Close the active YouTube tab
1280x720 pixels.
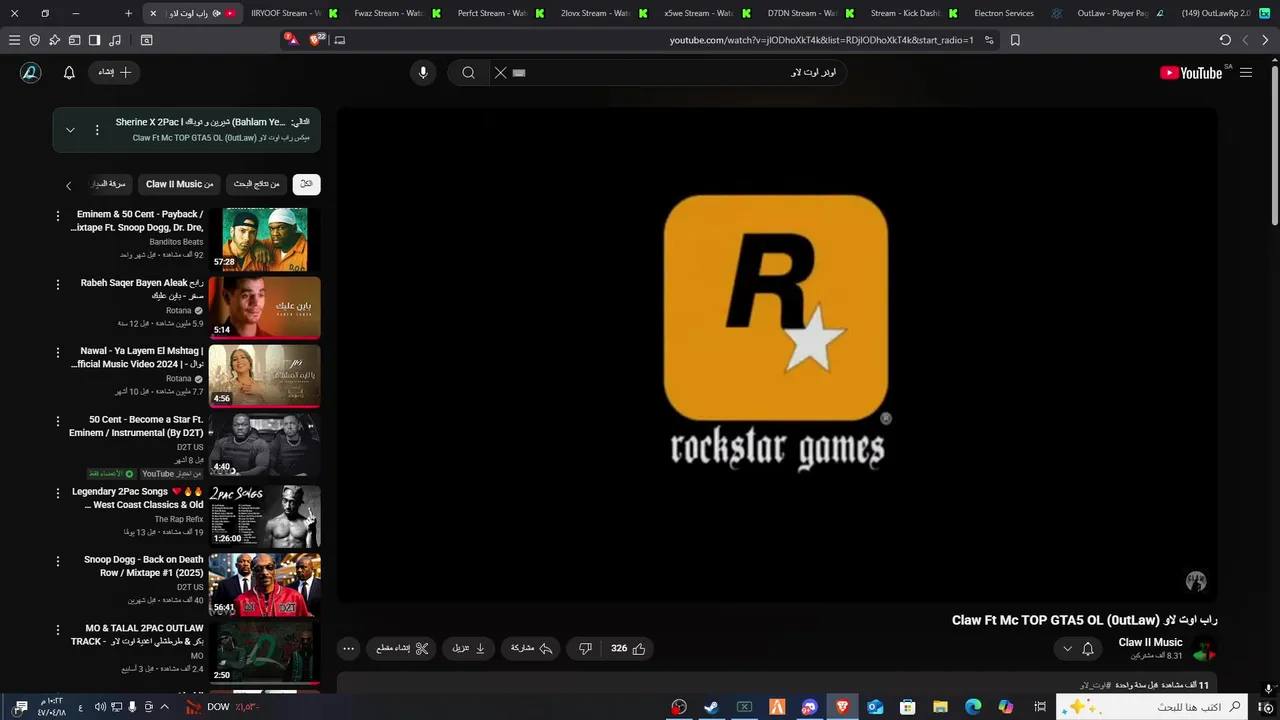click(x=152, y=13)
